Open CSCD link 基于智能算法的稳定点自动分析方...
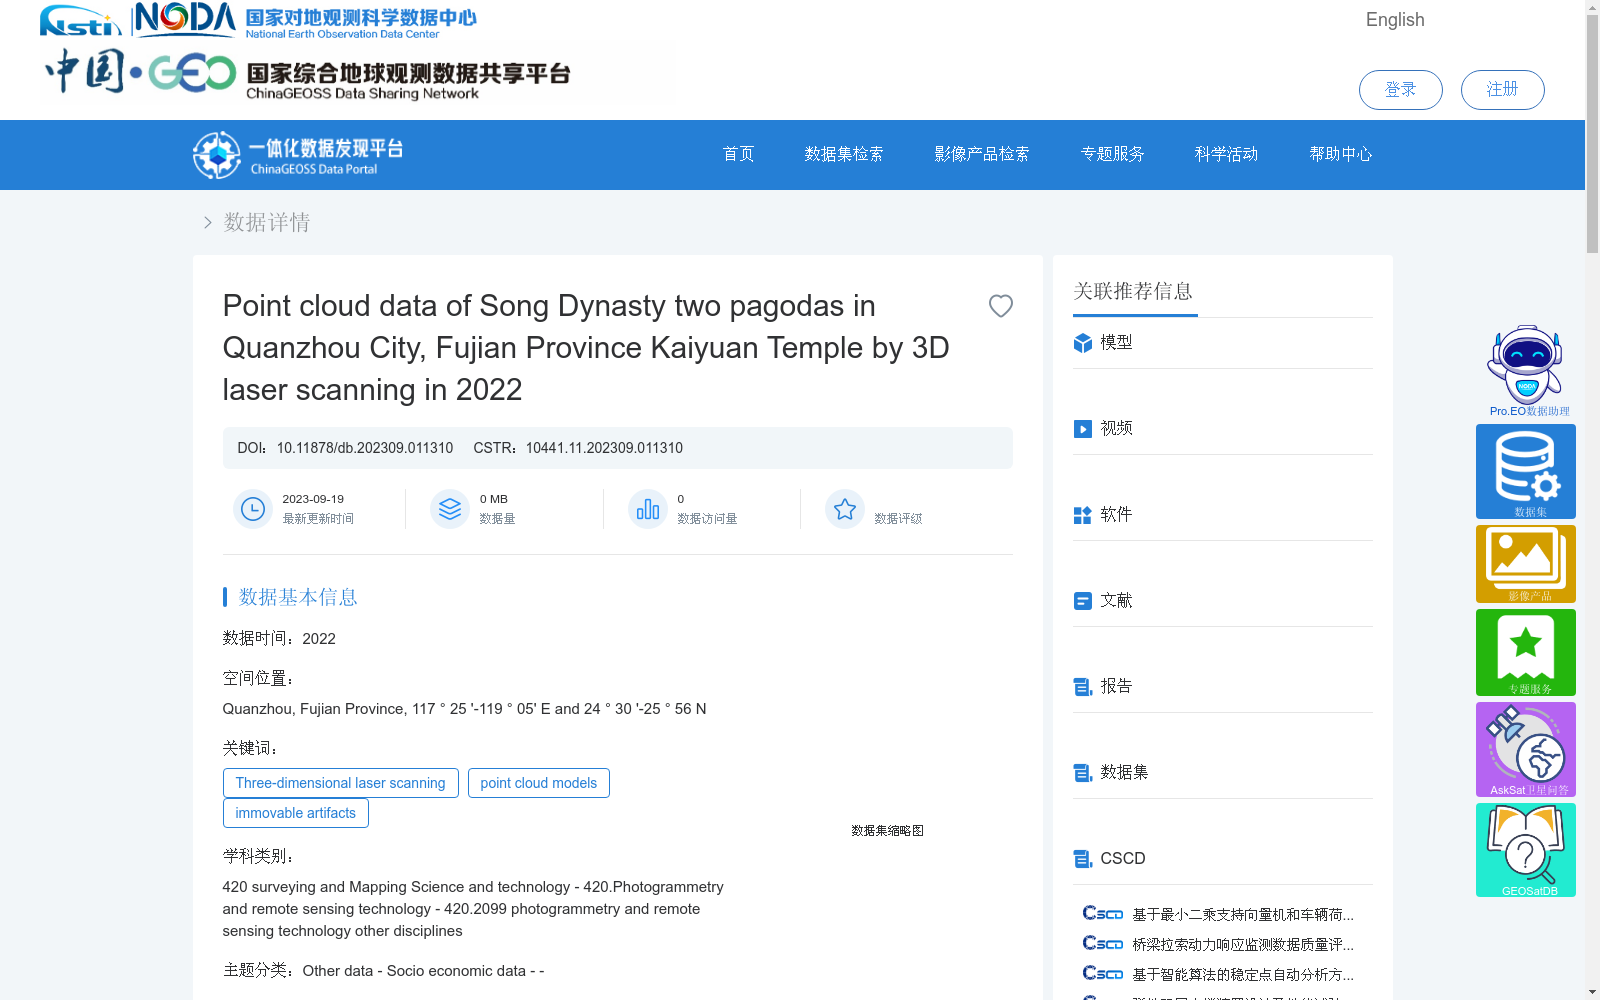 [x=1243, y=974]
